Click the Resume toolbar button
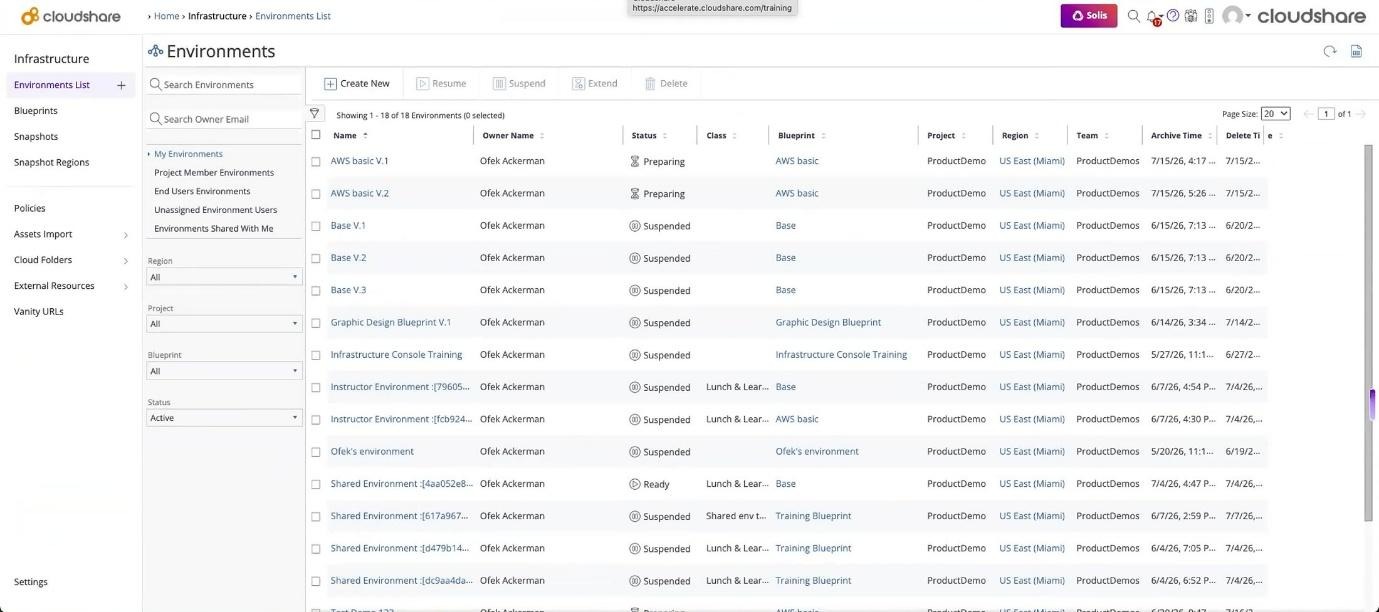Screen dimensions: 1379x612 pyautogui.click(x=441, y=84)
